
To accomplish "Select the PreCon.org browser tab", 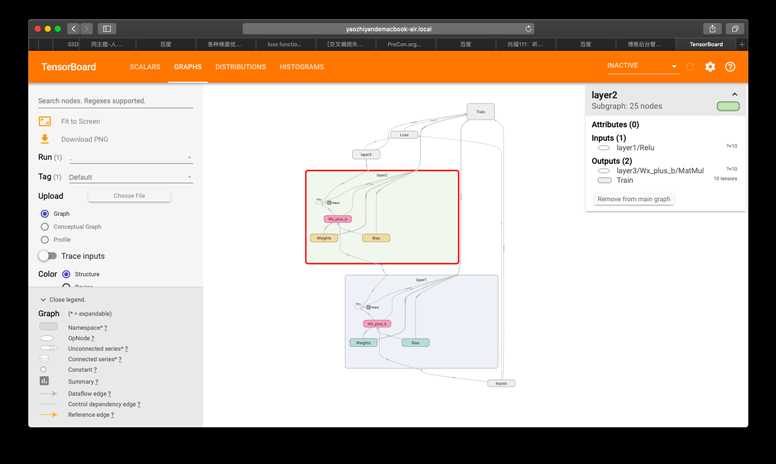I will (x=404, y=45).
